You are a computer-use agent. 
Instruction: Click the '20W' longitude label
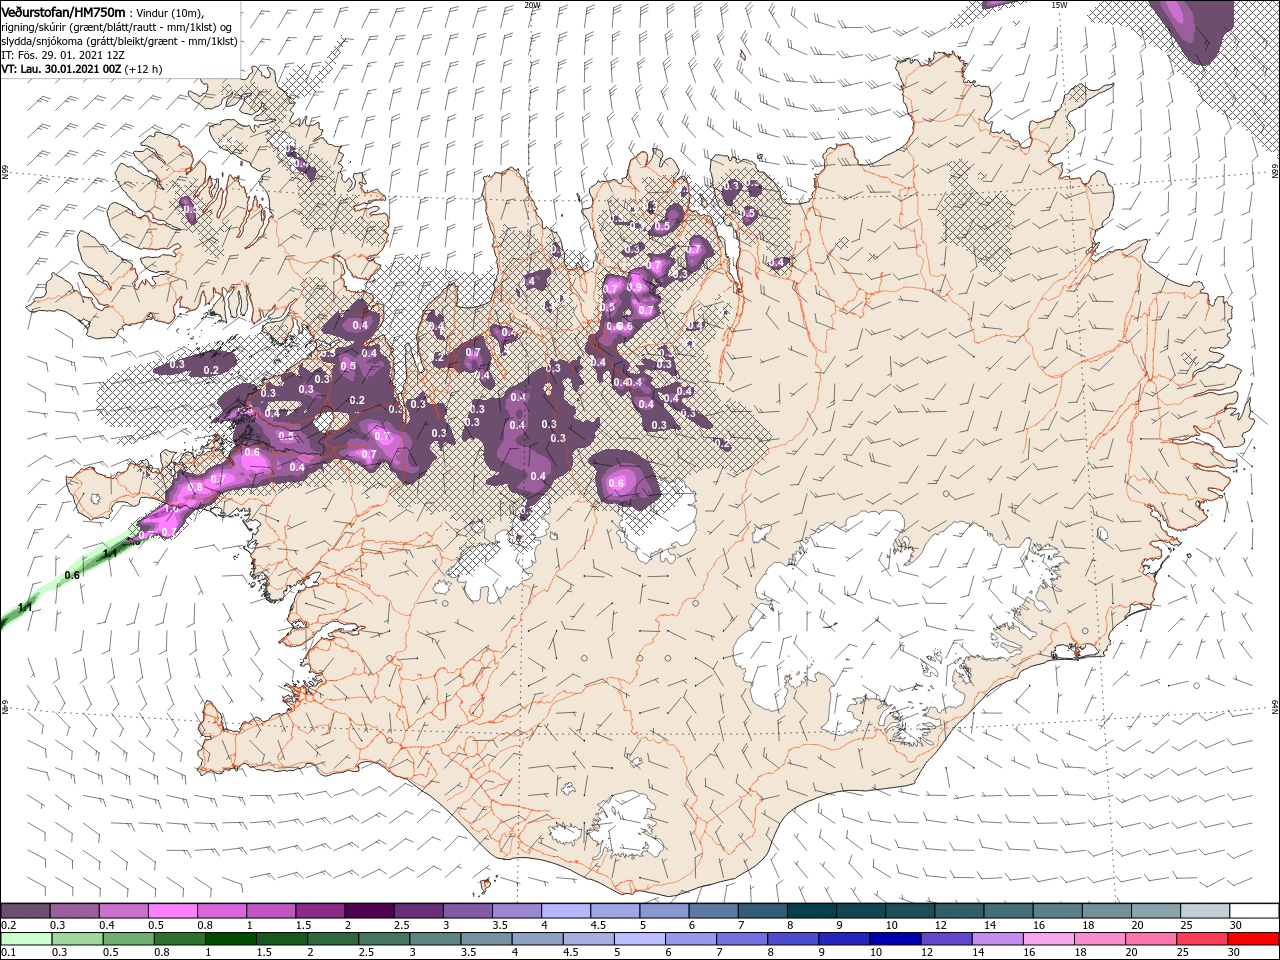click(532, 5)
